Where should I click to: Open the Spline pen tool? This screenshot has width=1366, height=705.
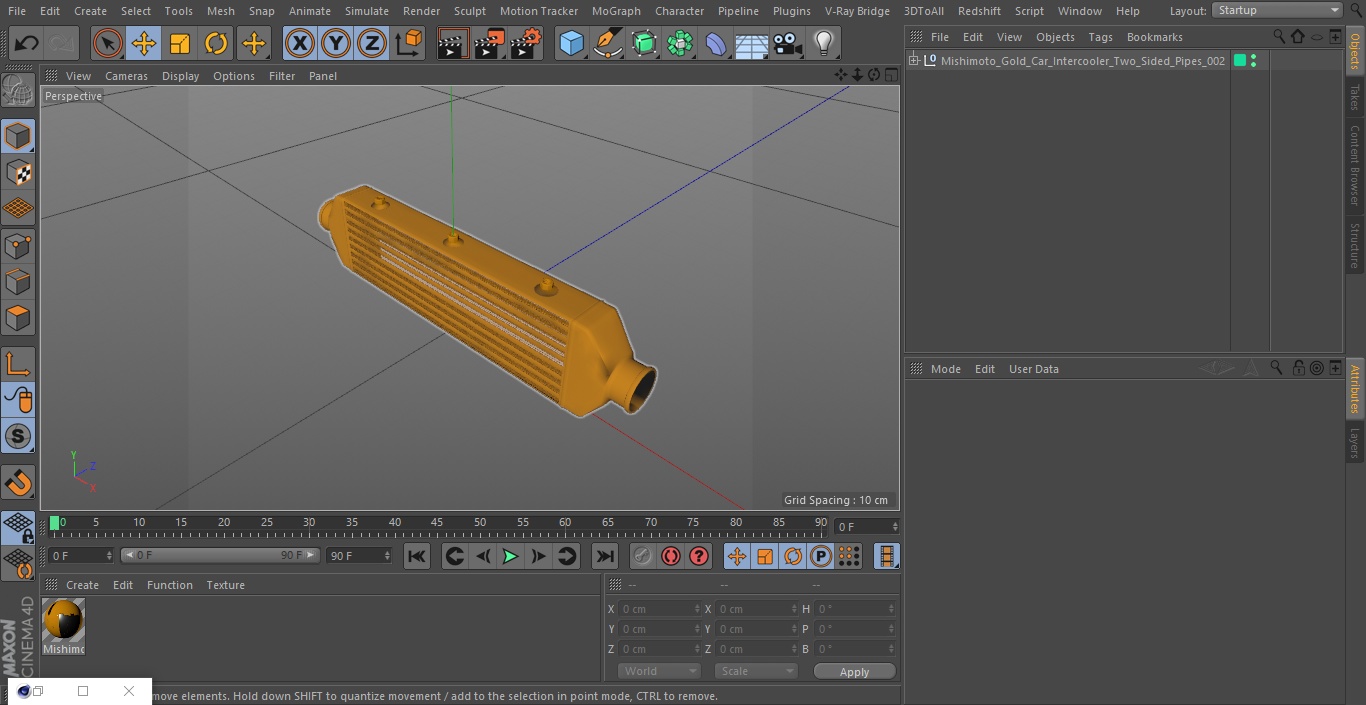point(607,43)
